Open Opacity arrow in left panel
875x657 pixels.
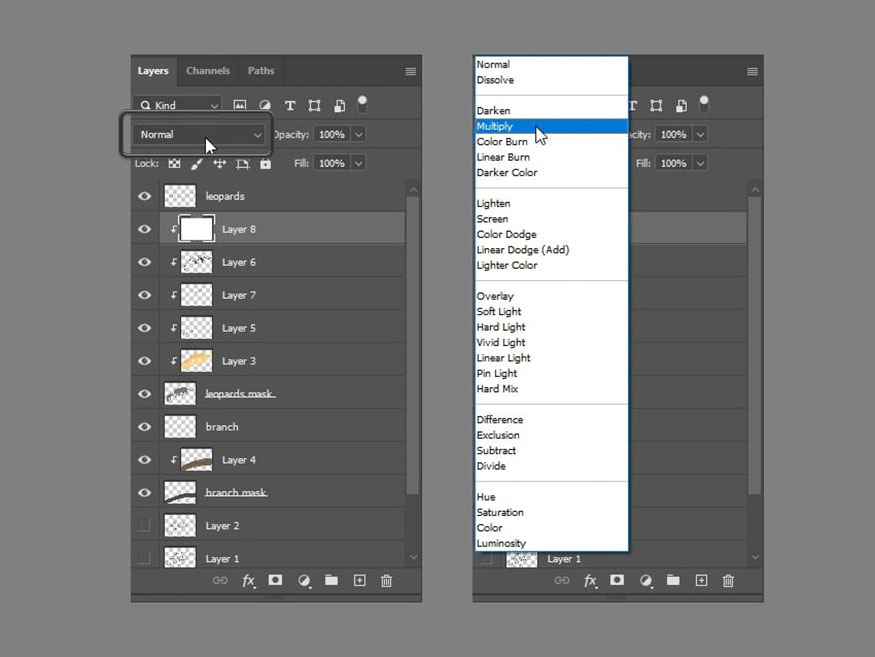click(x=359, y=135)
